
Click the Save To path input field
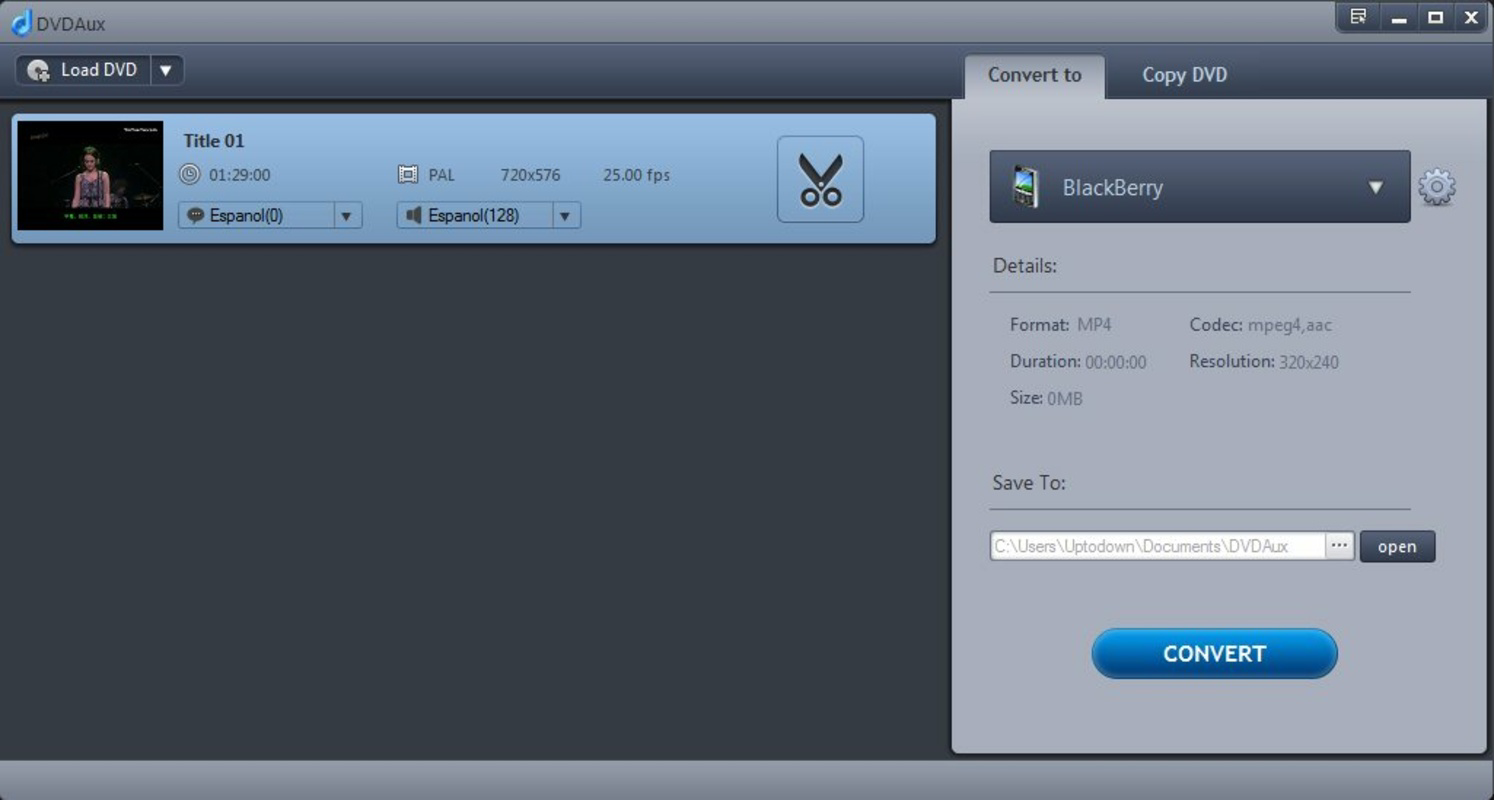1158,546
